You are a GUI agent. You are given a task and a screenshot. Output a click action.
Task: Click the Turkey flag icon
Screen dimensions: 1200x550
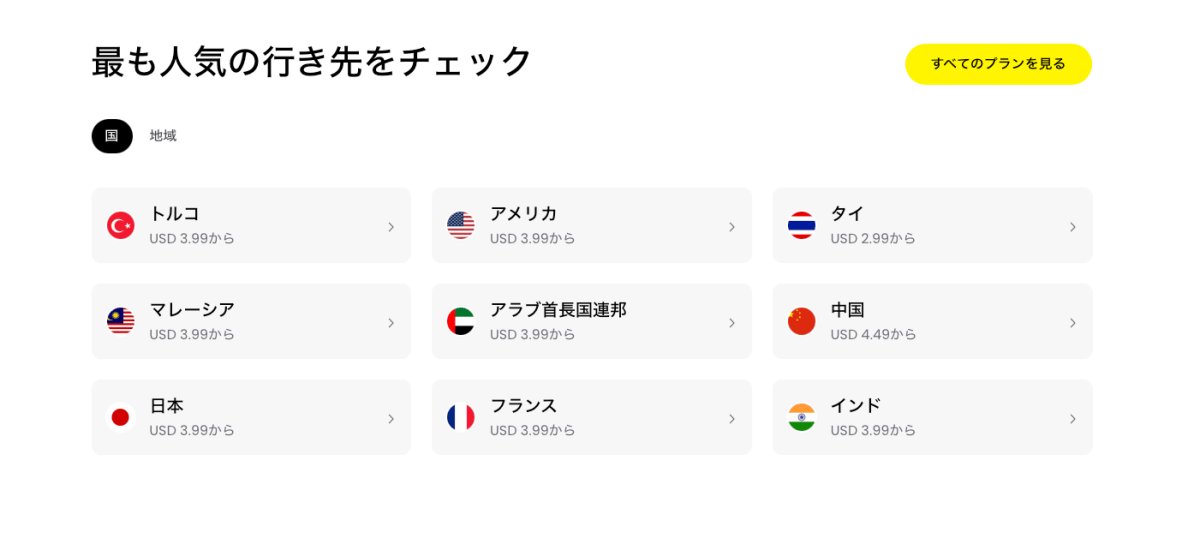coord(121,225)
